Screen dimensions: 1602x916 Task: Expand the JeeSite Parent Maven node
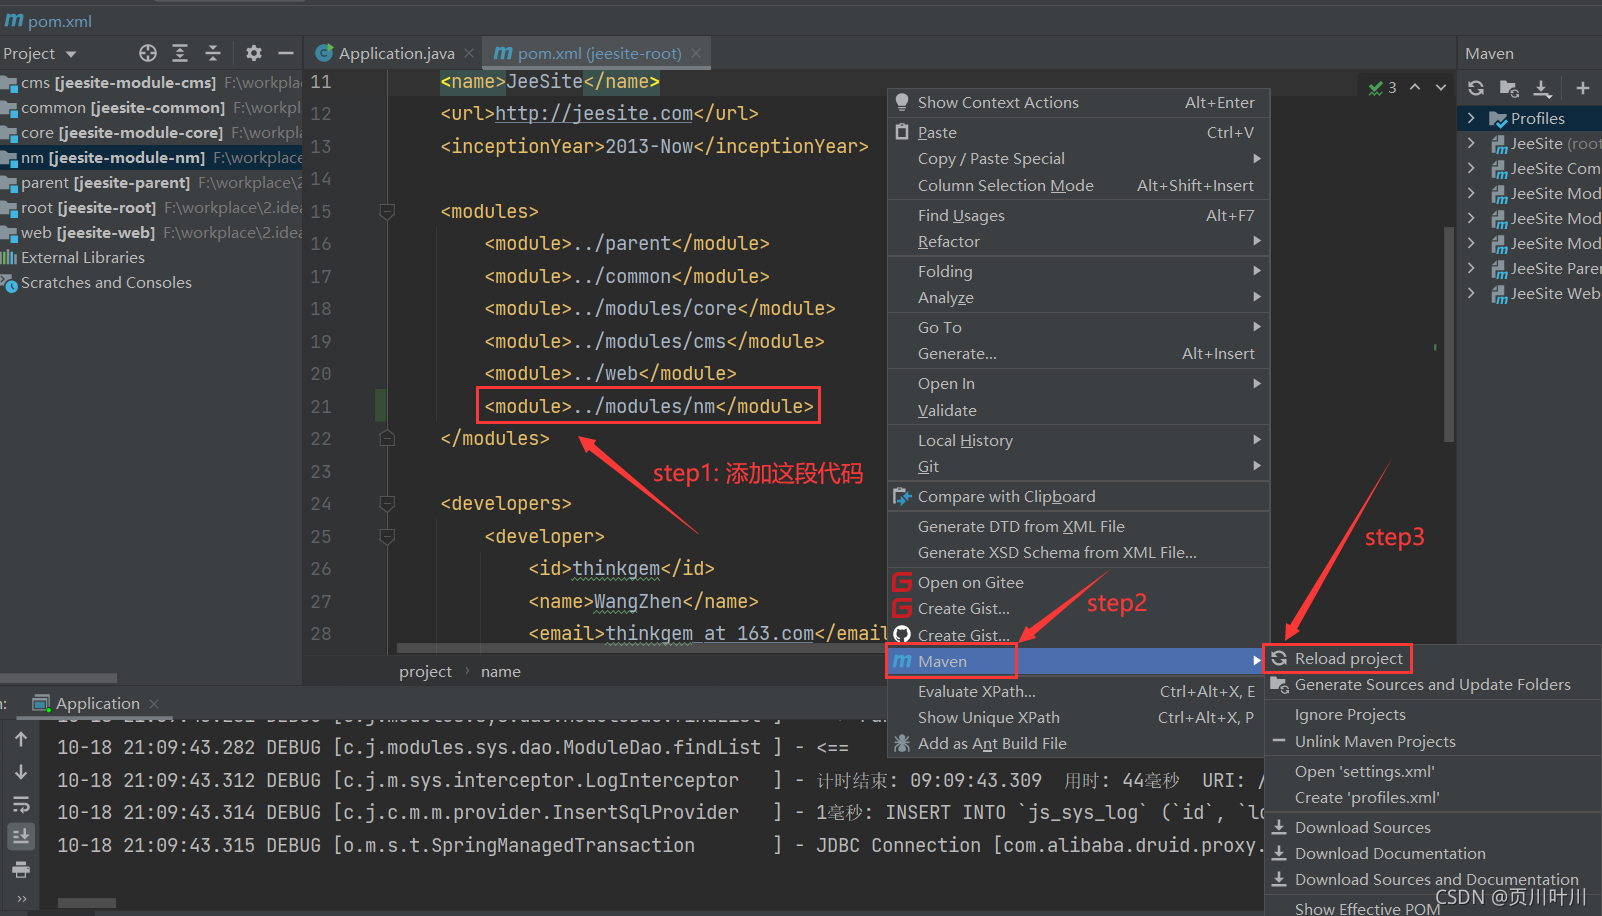pos(1471,268)
